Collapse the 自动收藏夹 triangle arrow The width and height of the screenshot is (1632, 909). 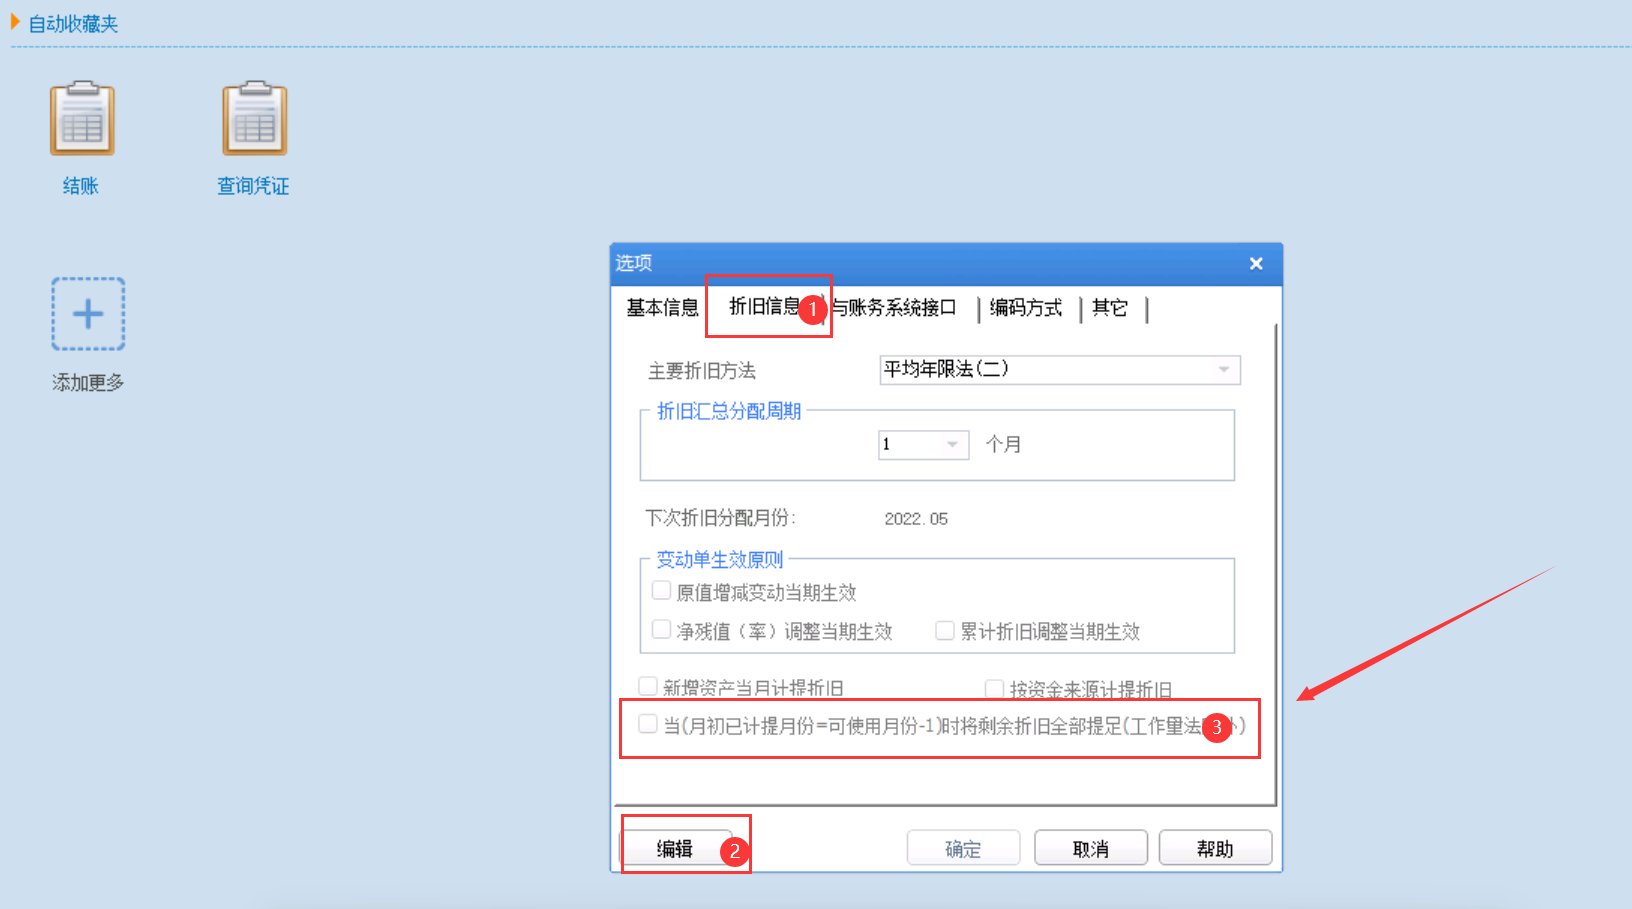[15, 22]
